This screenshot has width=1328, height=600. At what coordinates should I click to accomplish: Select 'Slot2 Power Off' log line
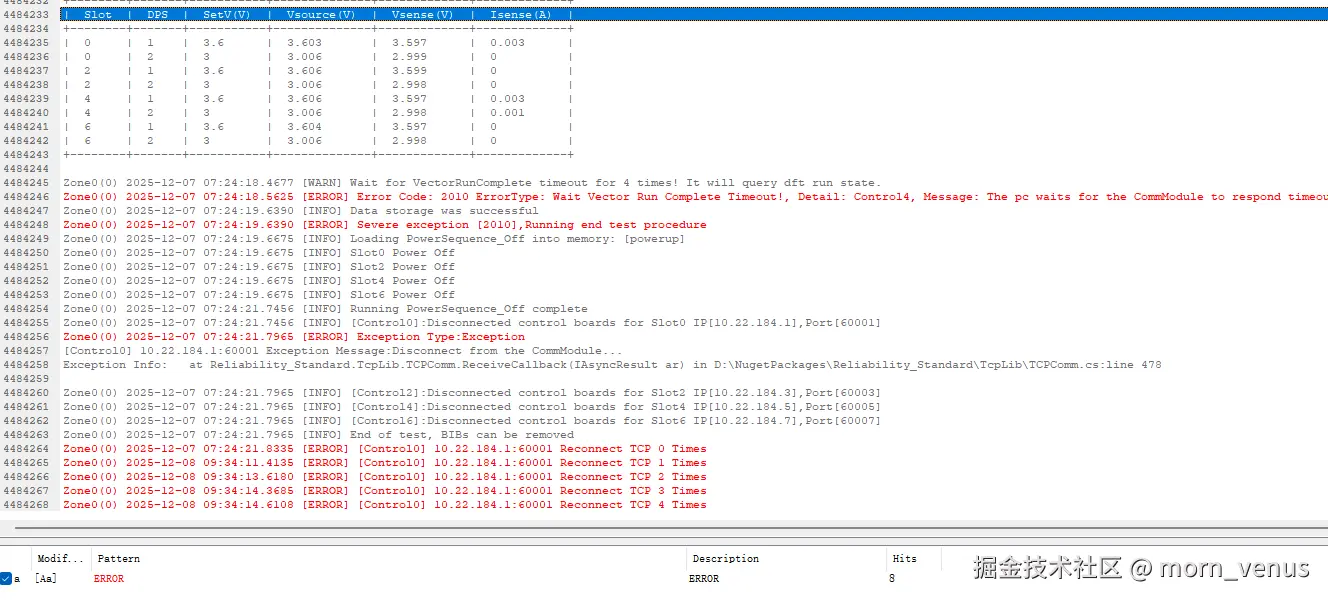(x=259, y=267)
